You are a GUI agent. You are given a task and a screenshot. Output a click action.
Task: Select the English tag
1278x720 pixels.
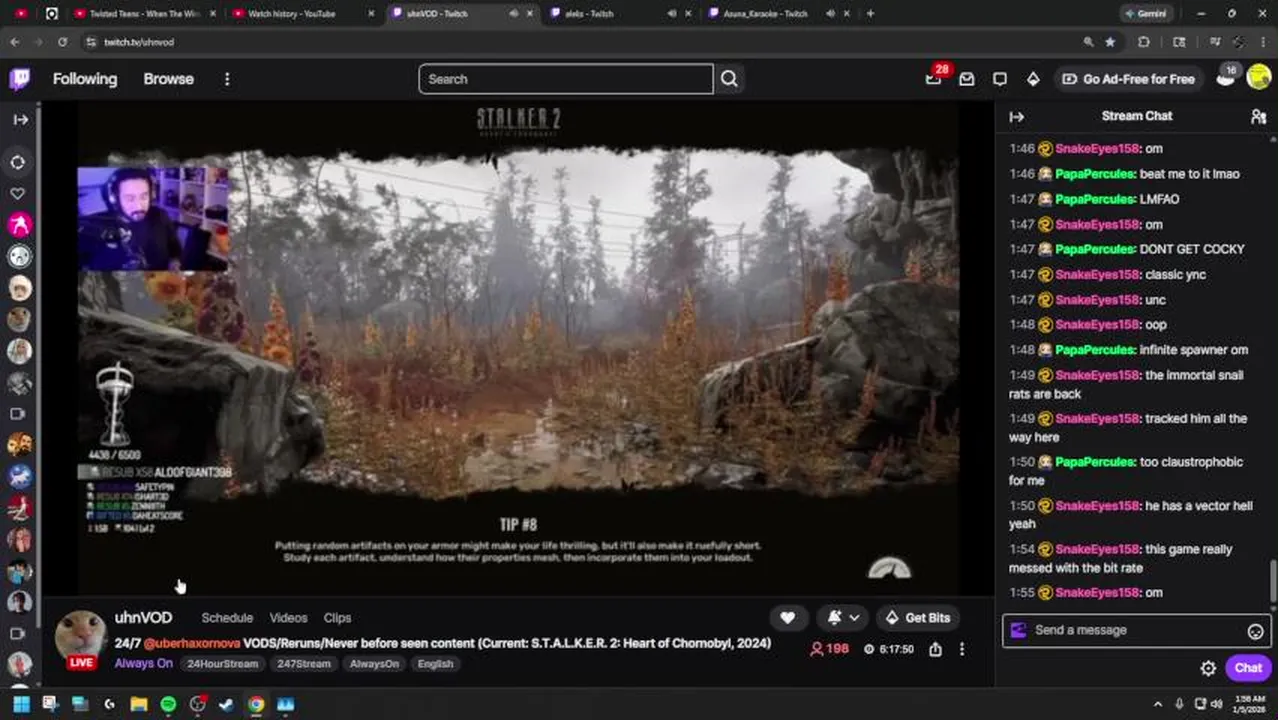(x=435, y=664)
